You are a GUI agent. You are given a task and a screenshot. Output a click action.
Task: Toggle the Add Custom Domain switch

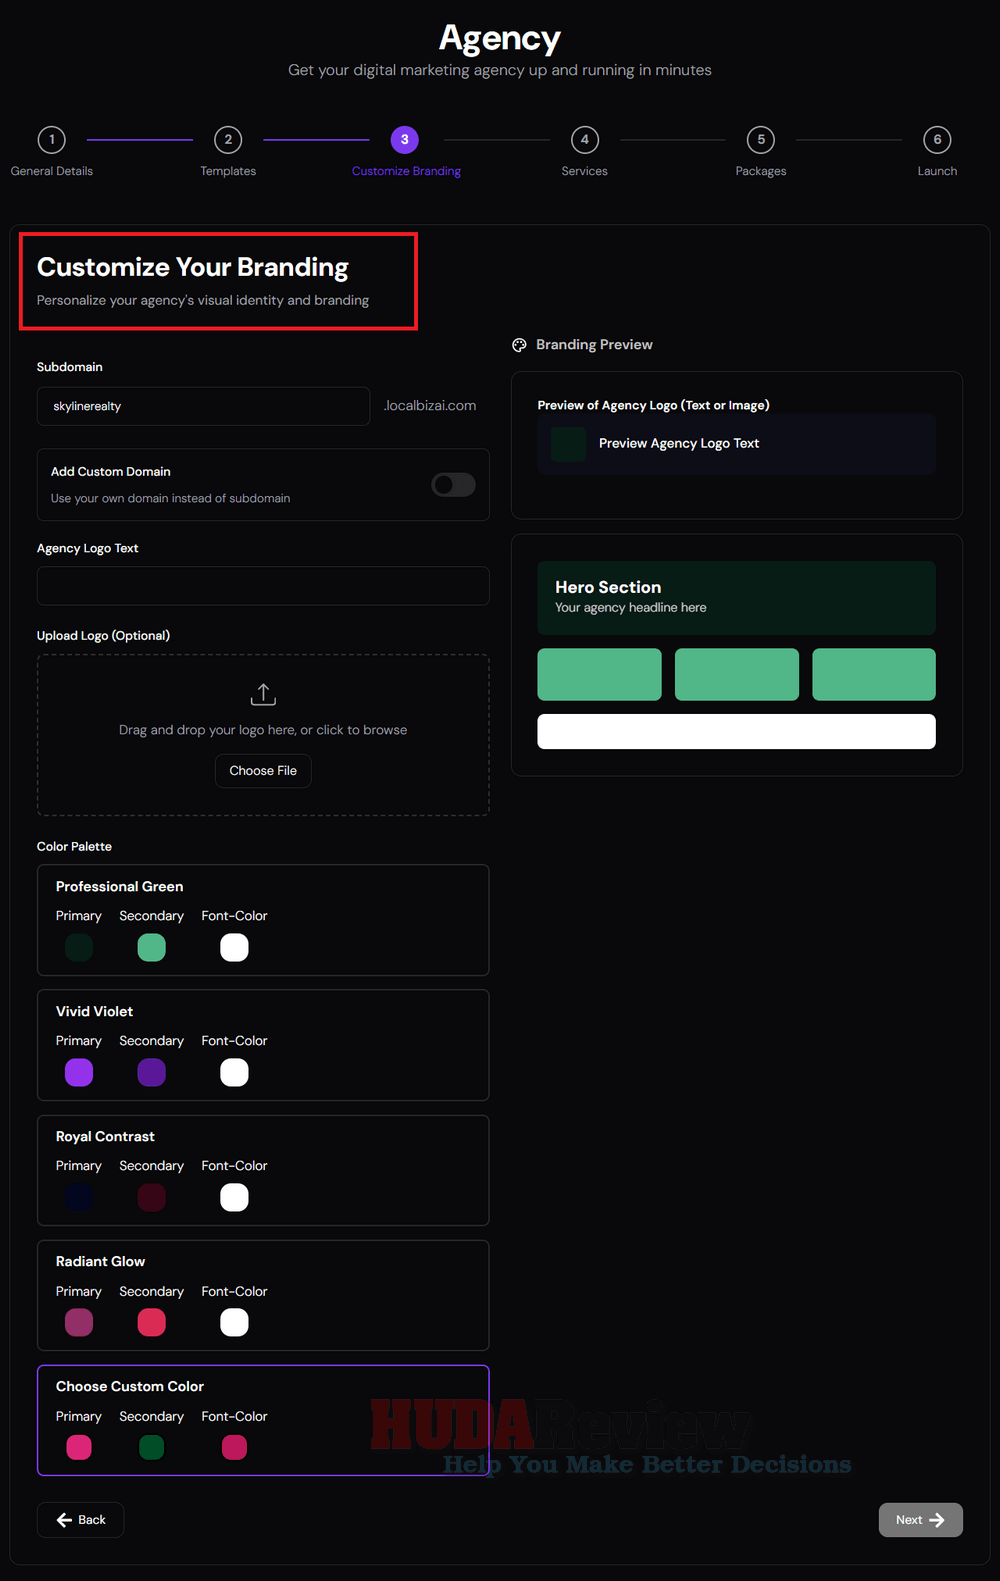pos(453,485)
